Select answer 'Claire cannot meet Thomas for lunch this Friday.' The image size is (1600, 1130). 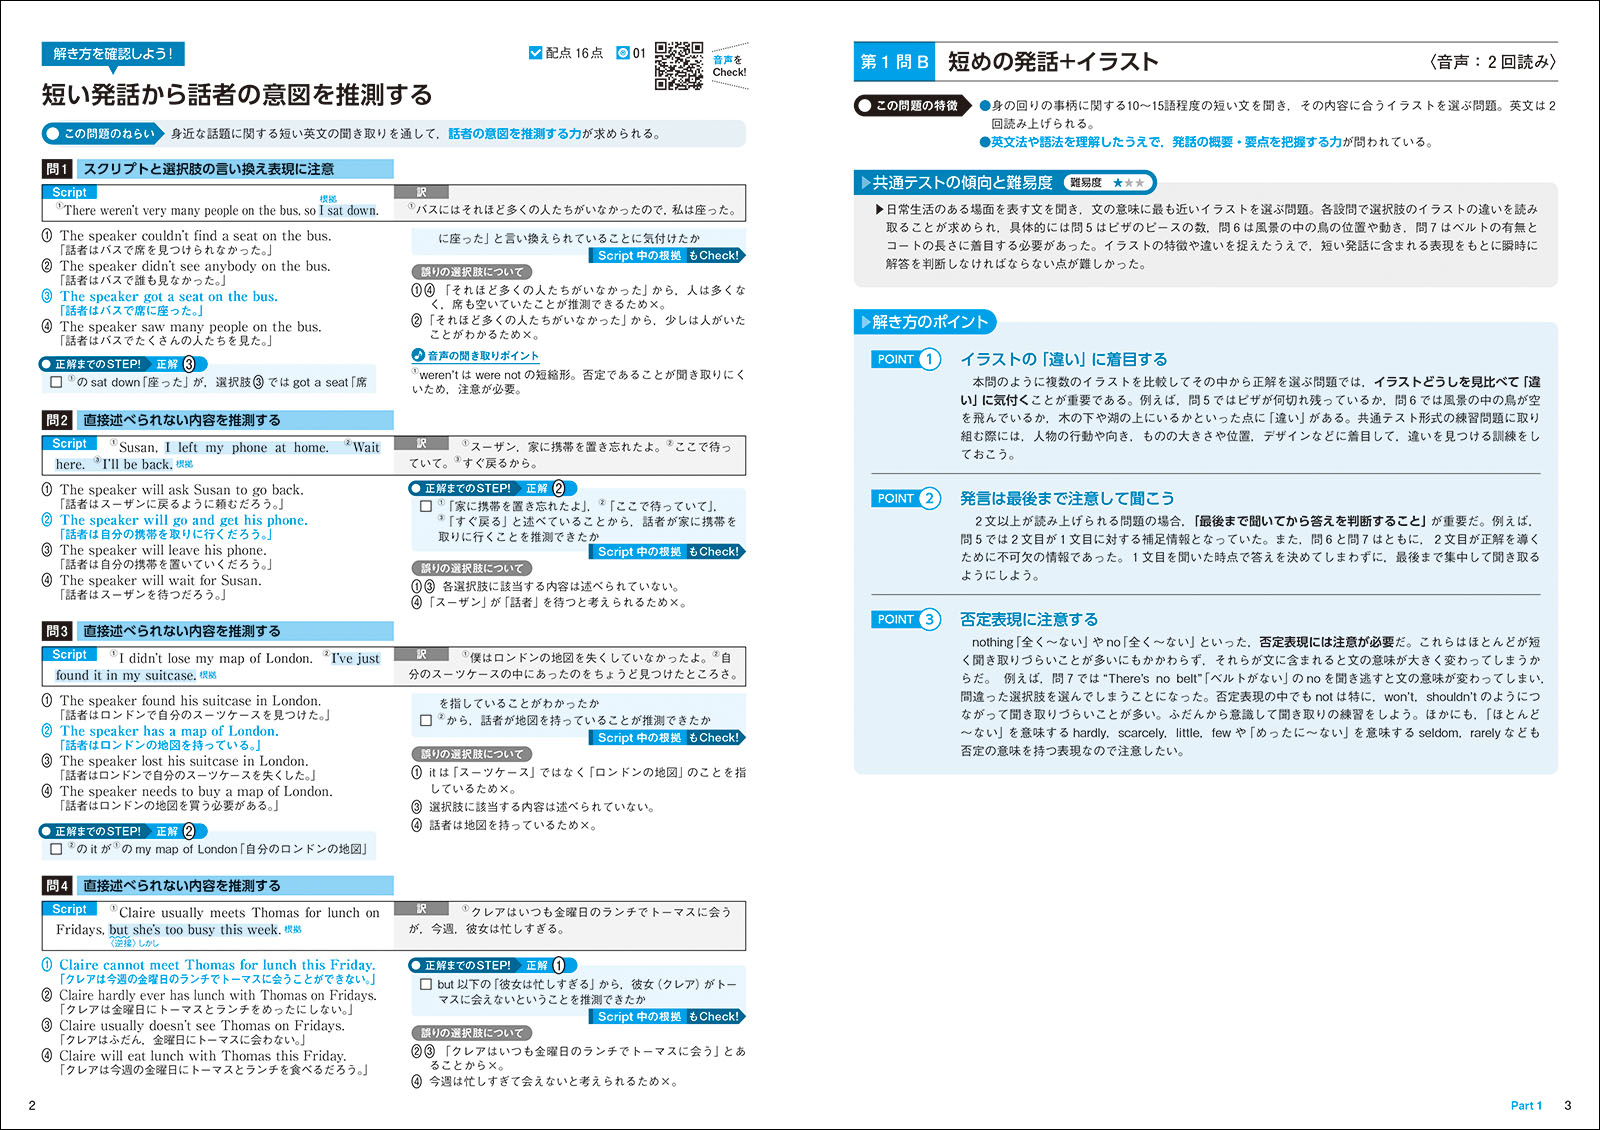217,965
